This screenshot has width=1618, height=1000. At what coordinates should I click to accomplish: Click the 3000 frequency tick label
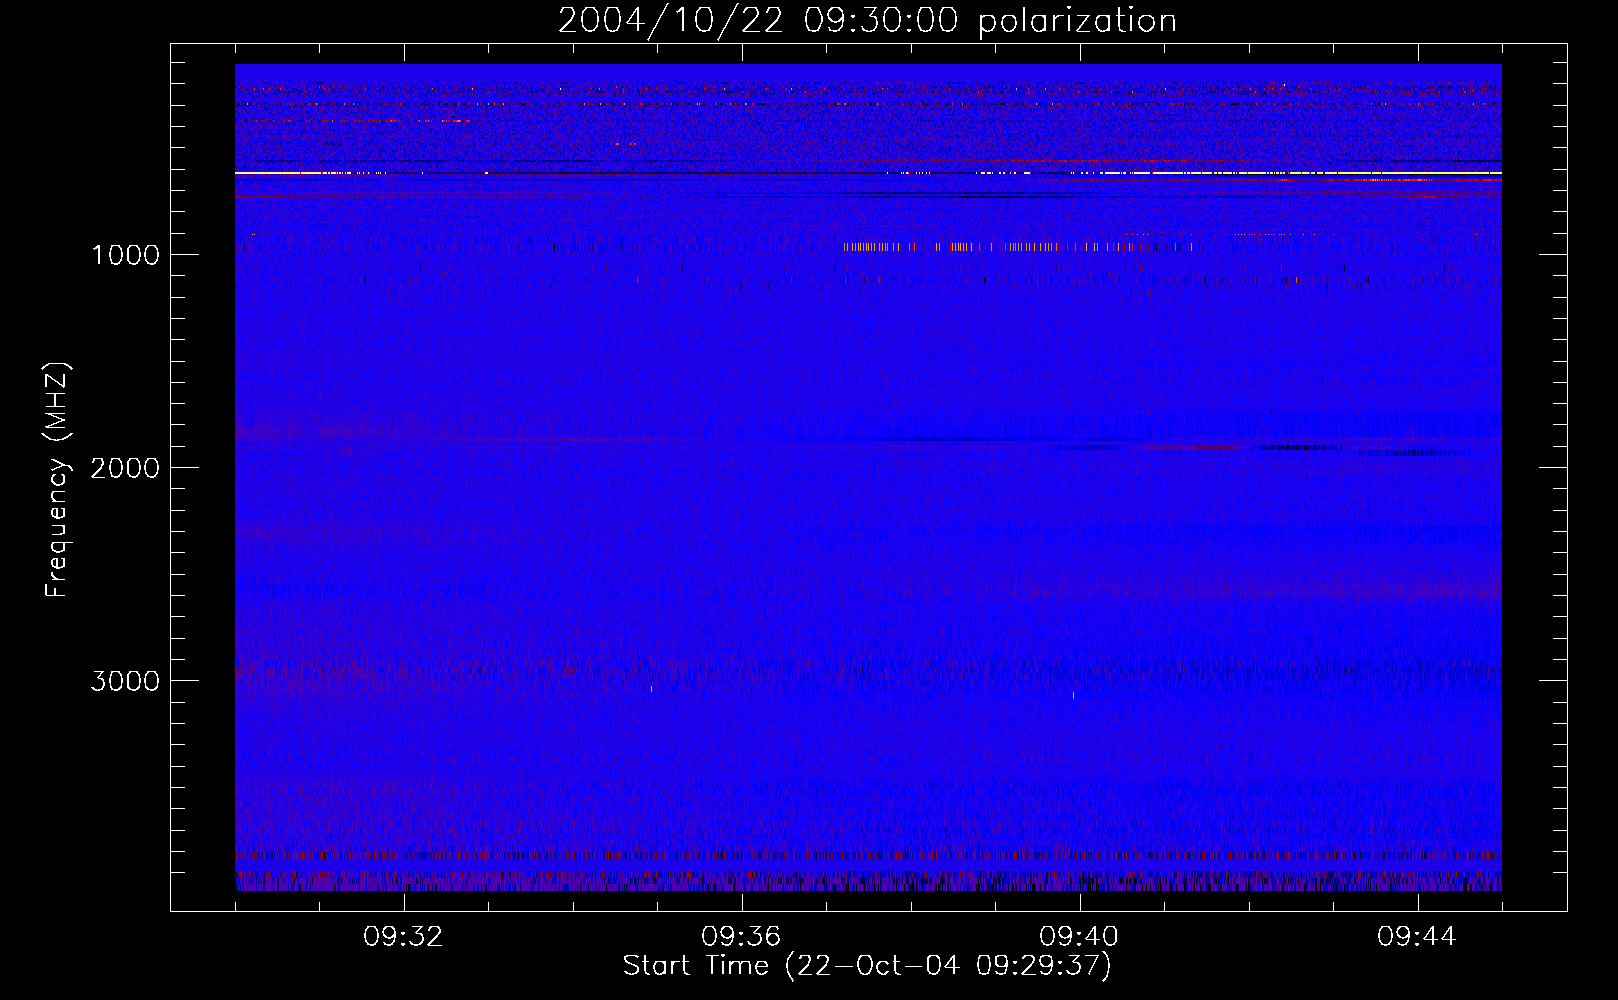click(125, 681)
